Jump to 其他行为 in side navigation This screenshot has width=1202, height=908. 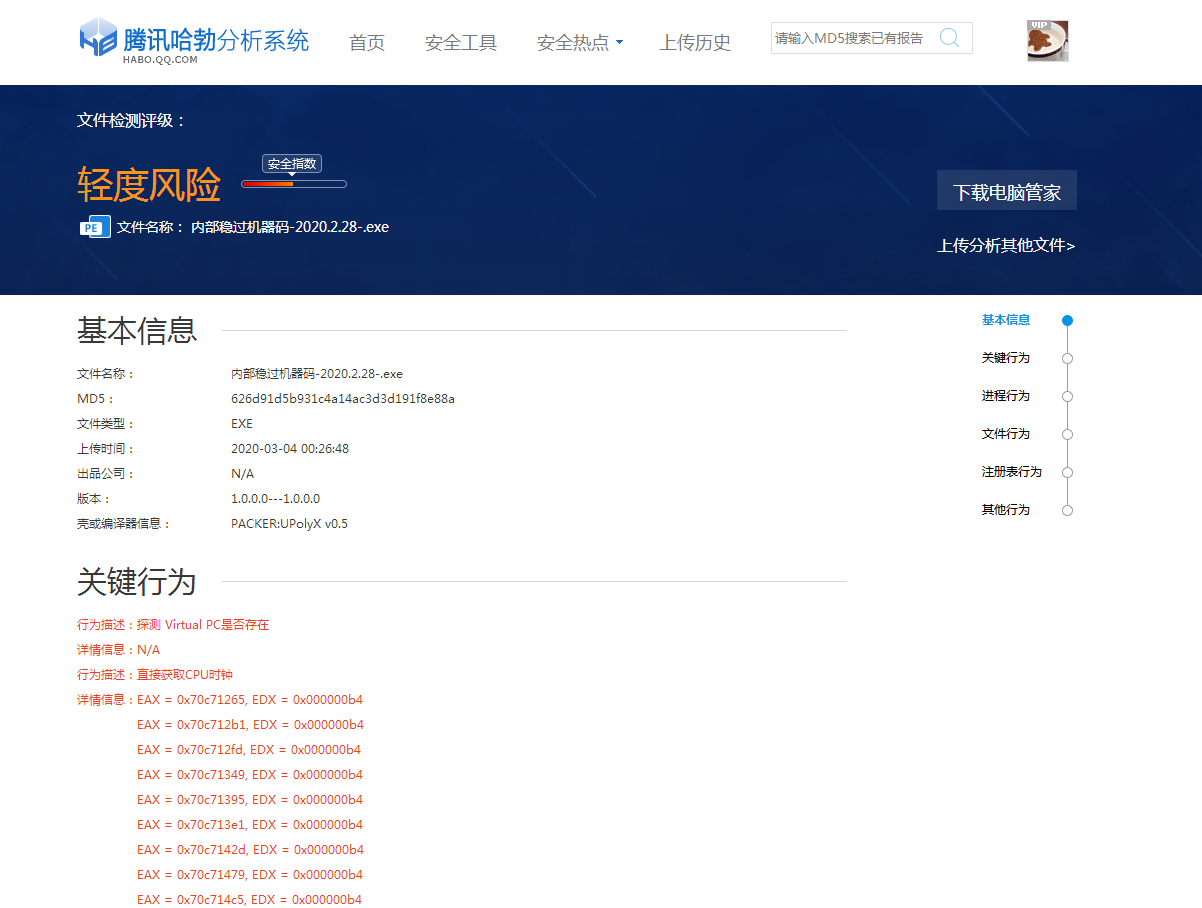[1006, 510]
